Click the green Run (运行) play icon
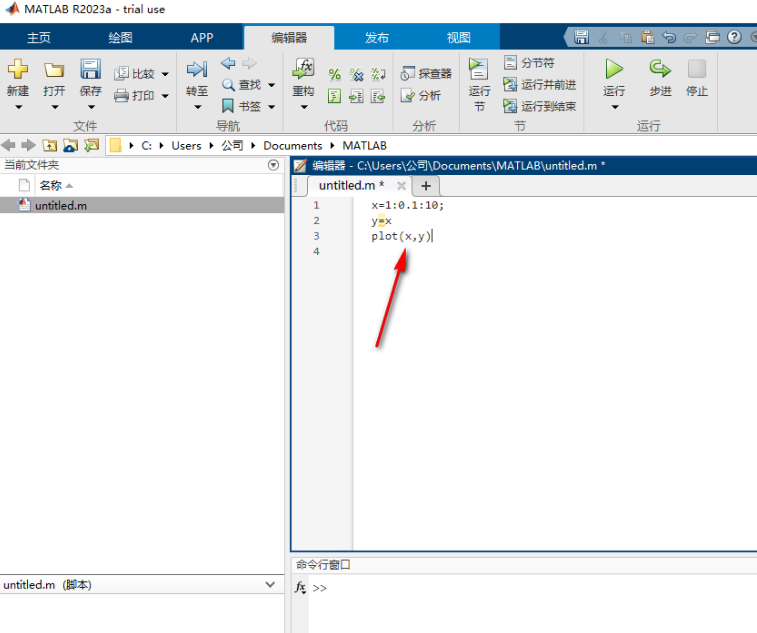 click(614, 69)
